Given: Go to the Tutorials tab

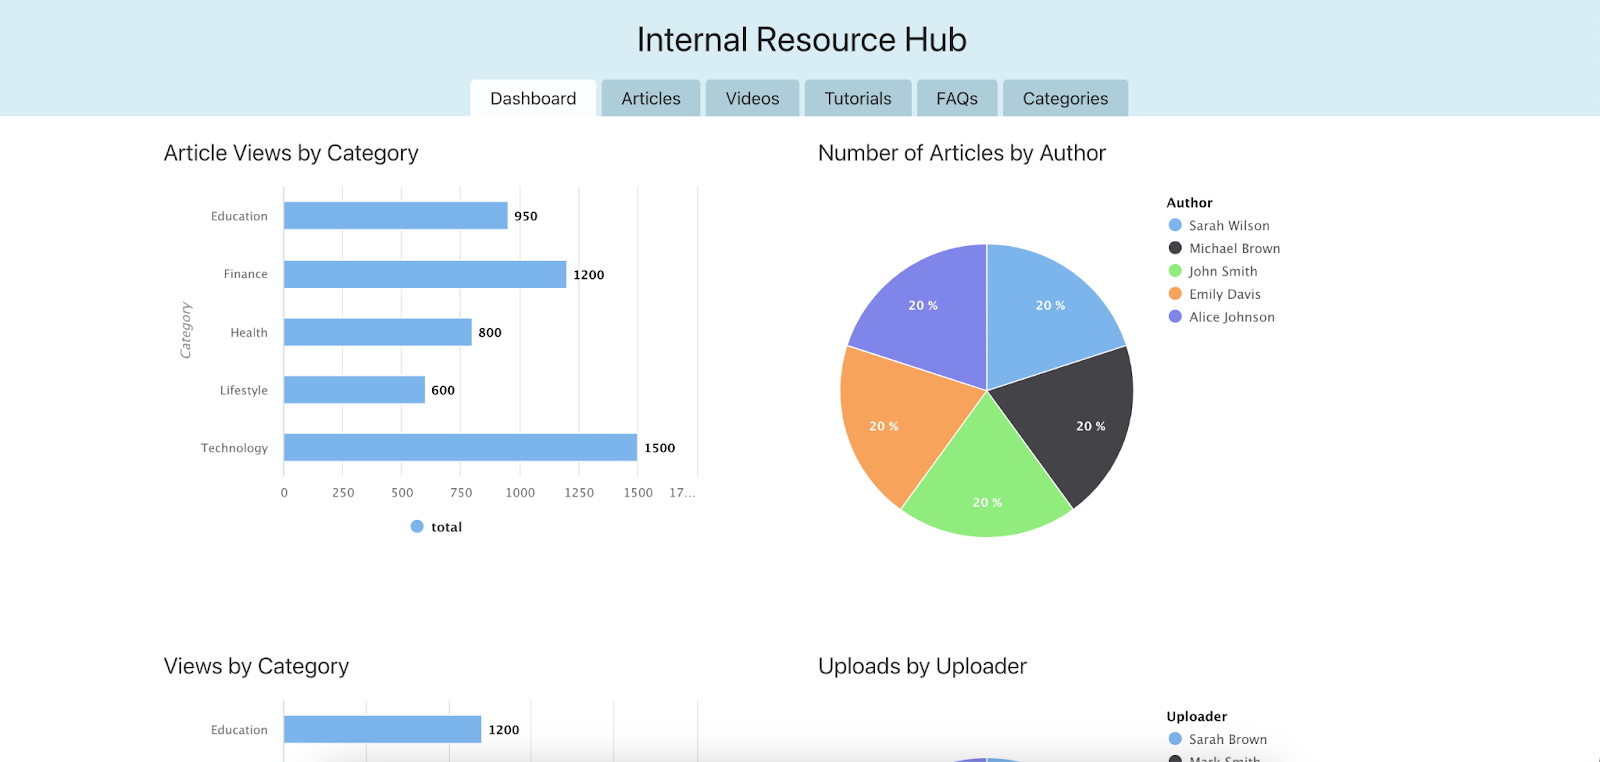Looking at the screenshot, I should click(x=857, y=99).
